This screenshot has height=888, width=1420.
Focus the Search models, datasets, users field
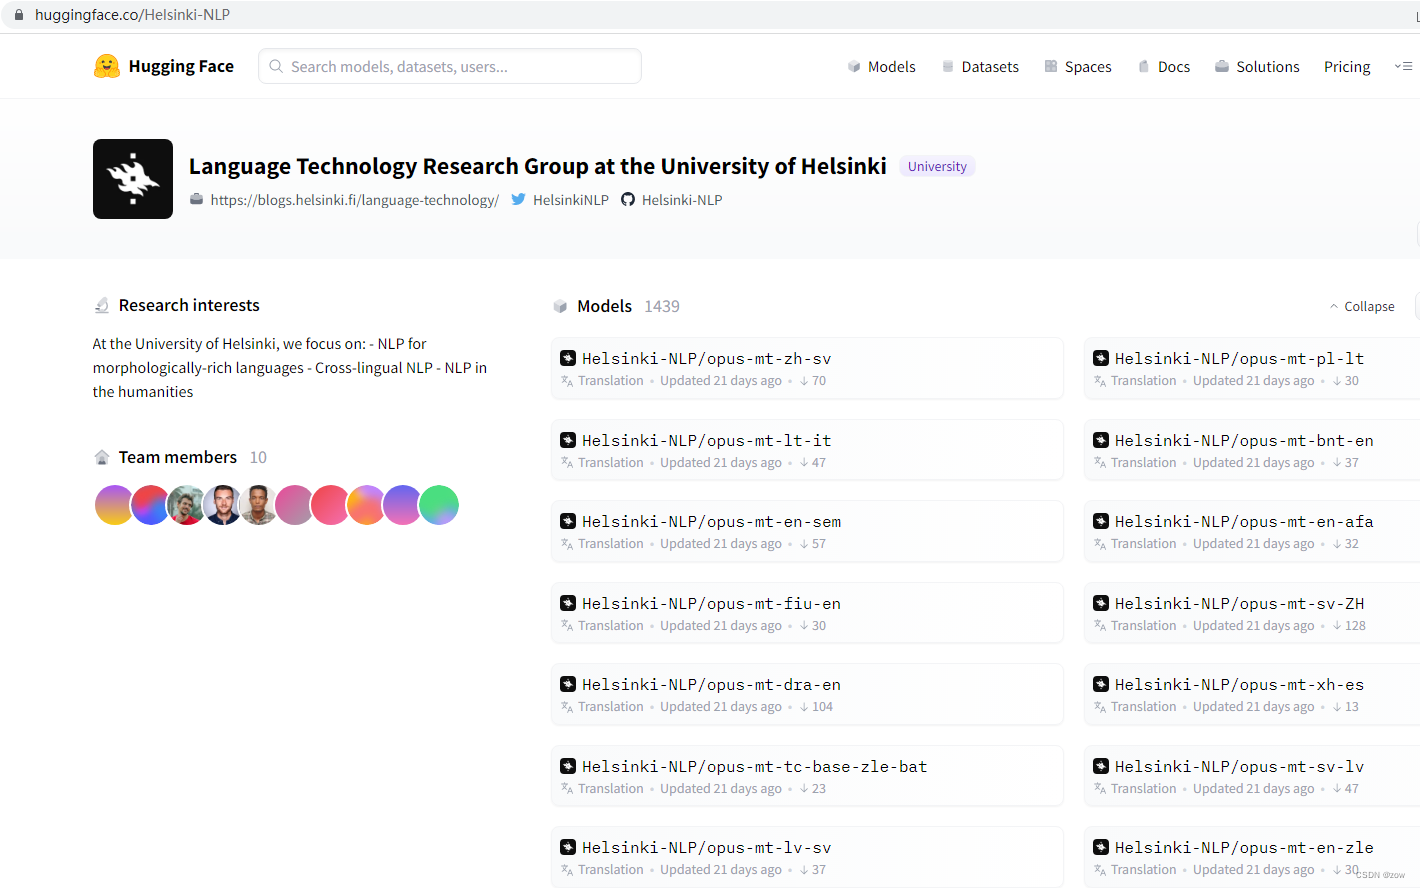[450, 66]
